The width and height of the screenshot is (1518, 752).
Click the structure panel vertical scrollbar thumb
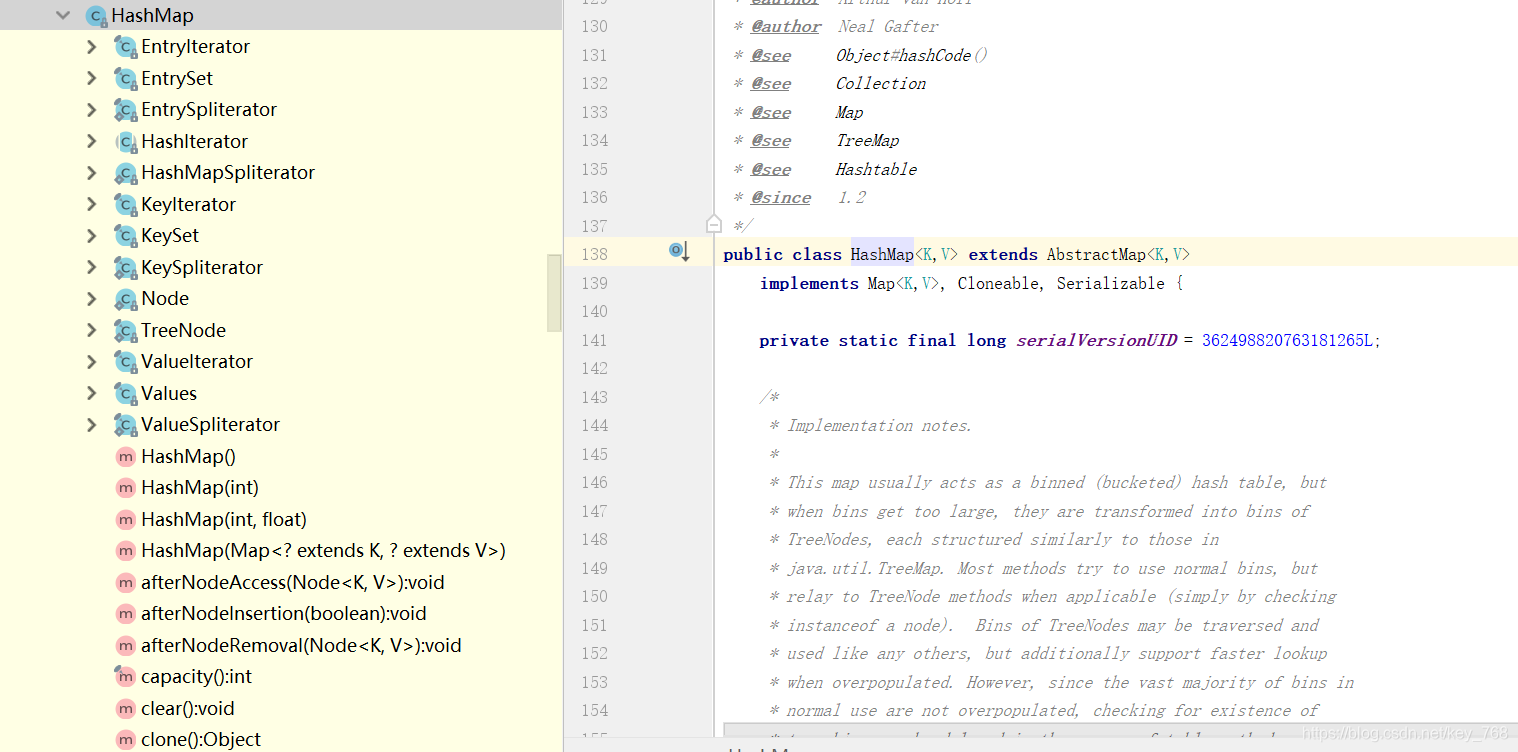coord(554,292)
